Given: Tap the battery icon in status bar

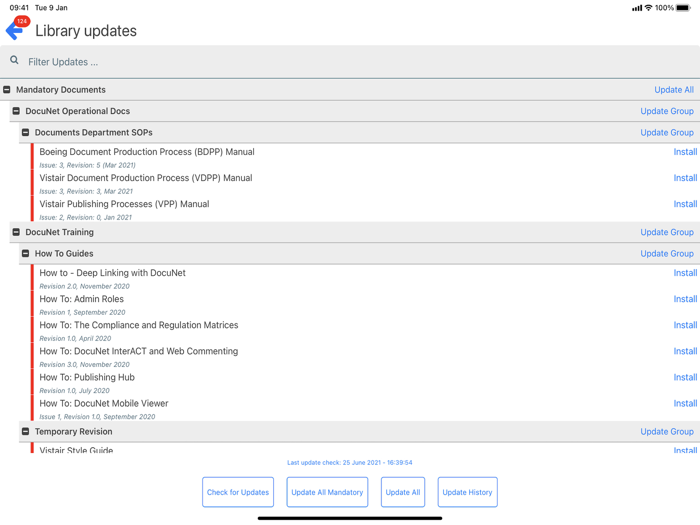Looking at the screenshot, I should click(x=683, y=8).
